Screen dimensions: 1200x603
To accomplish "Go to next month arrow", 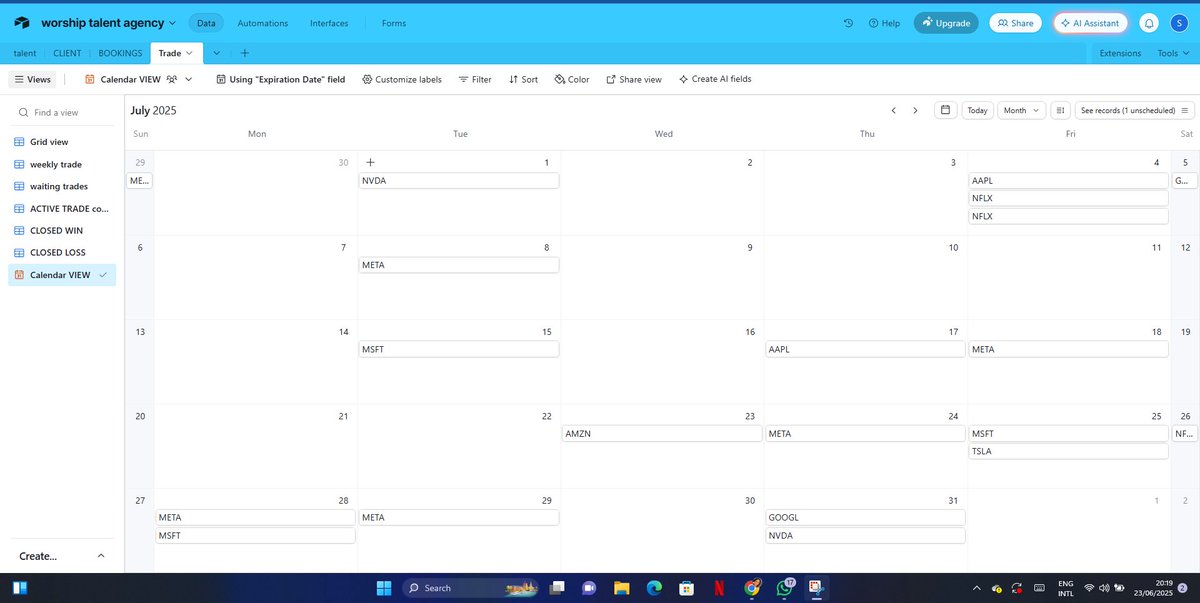I will coord(915,111).
